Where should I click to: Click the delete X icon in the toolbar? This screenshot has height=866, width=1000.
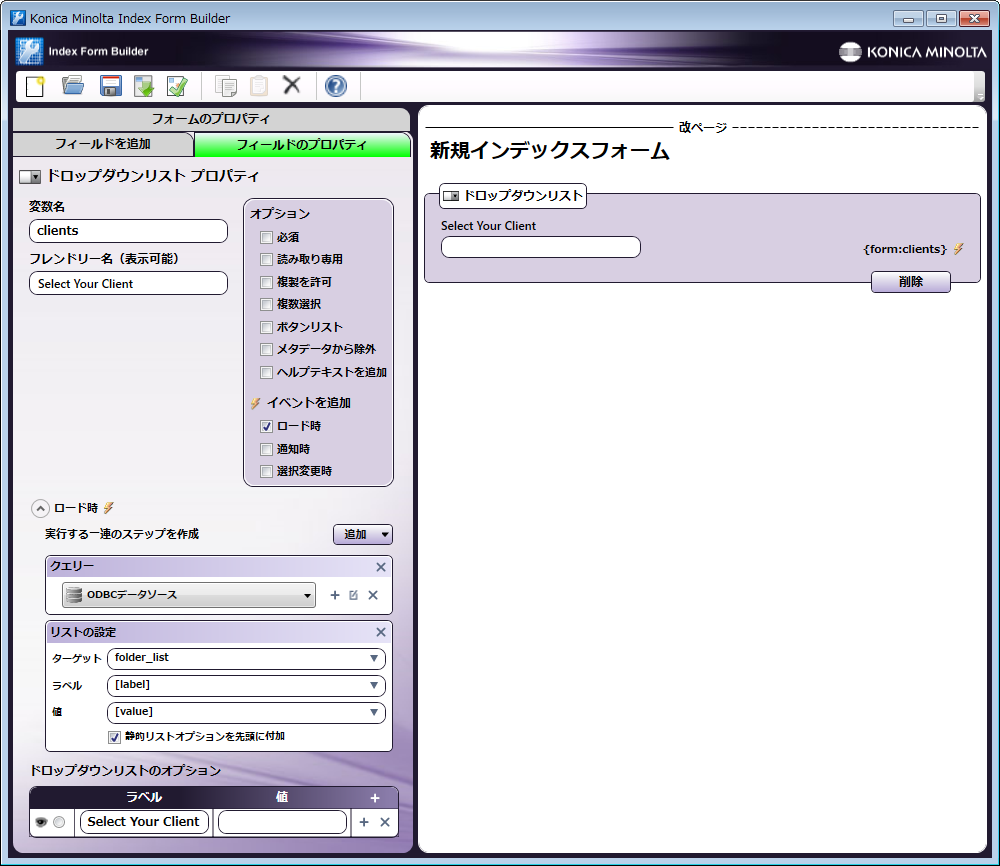291,85
